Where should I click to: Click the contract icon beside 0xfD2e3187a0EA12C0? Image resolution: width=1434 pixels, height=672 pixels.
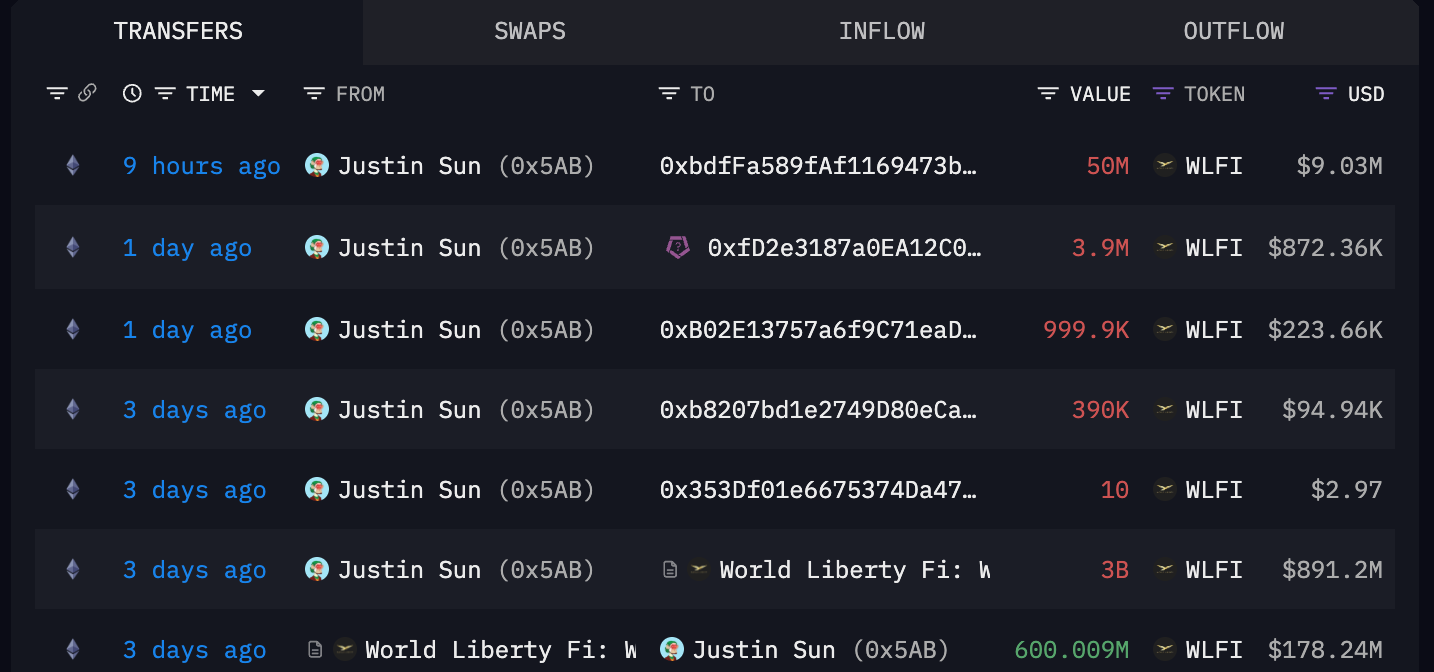click(677, 247)
